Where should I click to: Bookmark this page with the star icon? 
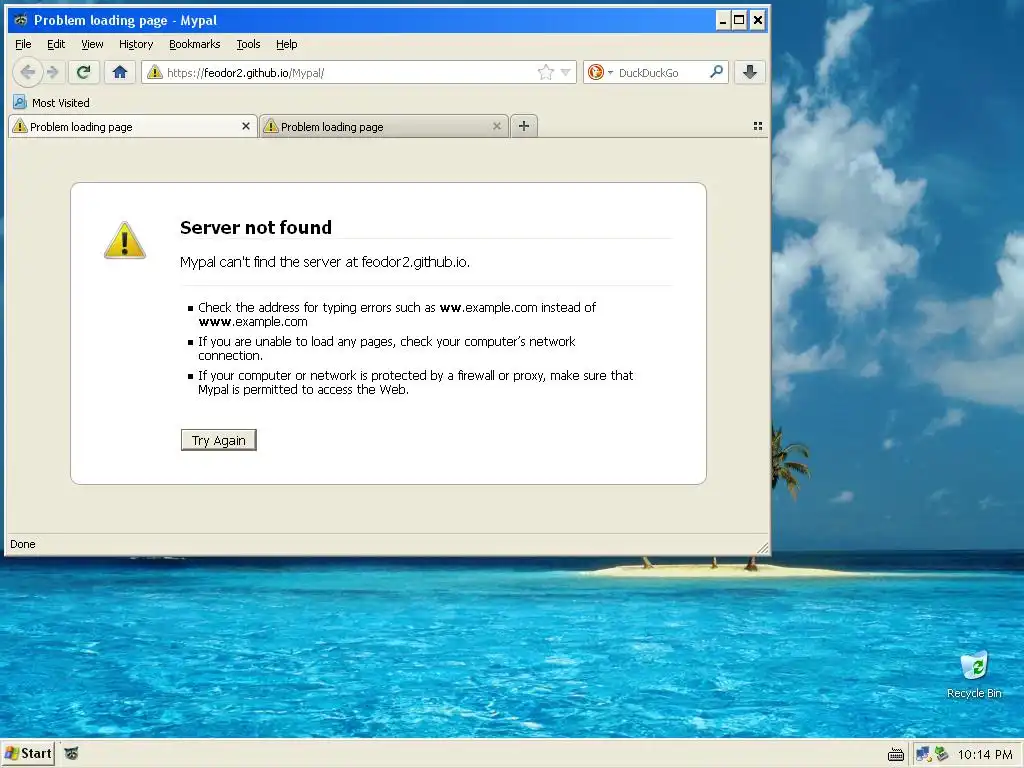tap(545, 72)
